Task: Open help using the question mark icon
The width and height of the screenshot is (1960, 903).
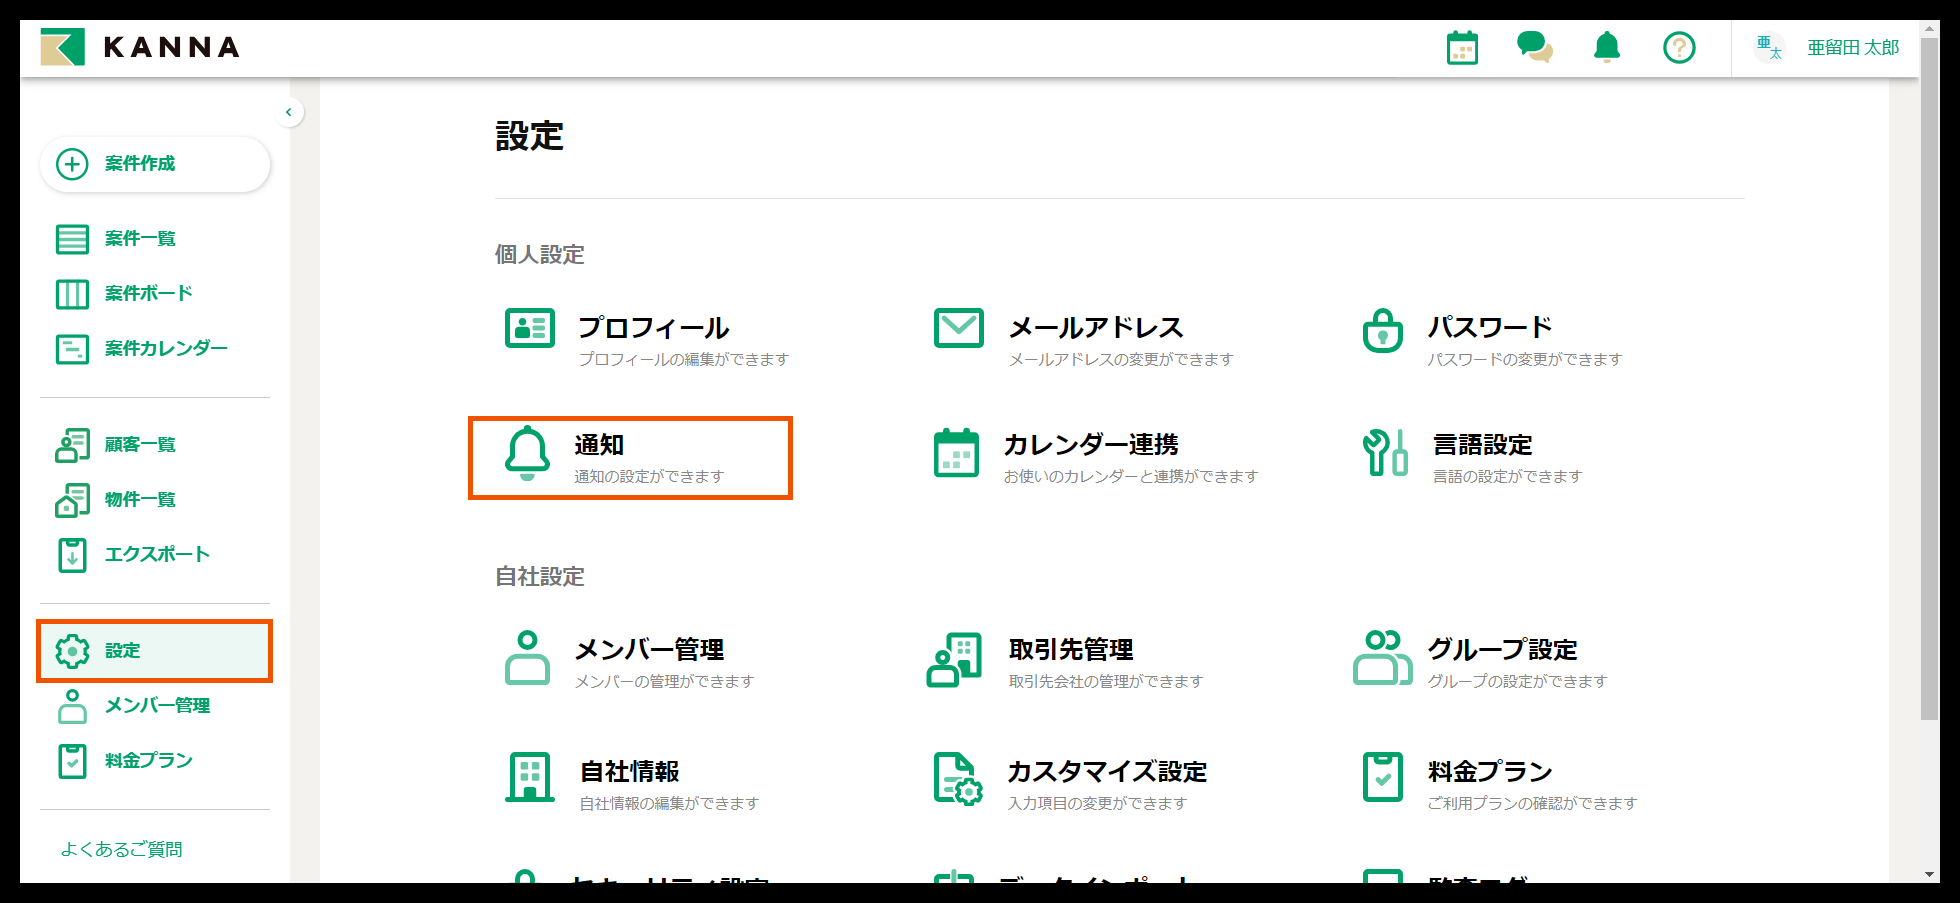Action: point(1679,47)
